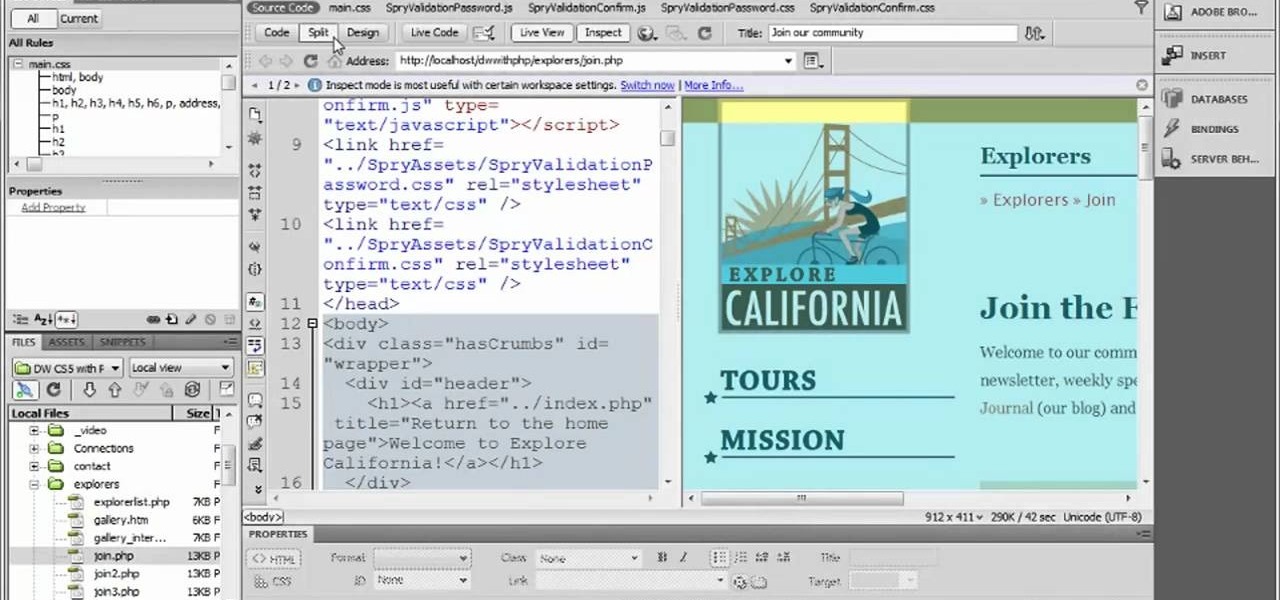Expand the Connections folder
This screenshot has width=1280, height=600.
click(x=34, y=449)
